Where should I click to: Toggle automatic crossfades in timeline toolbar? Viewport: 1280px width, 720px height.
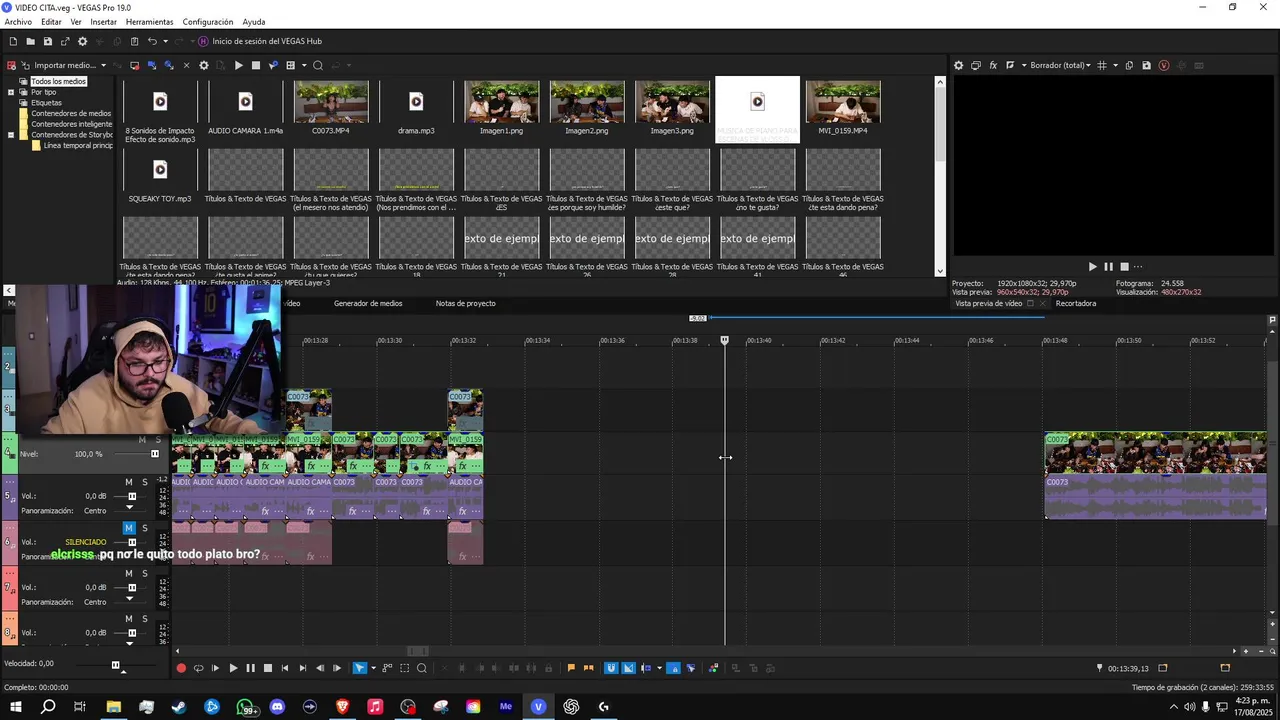pyautogui.click(x=628, y=668)
